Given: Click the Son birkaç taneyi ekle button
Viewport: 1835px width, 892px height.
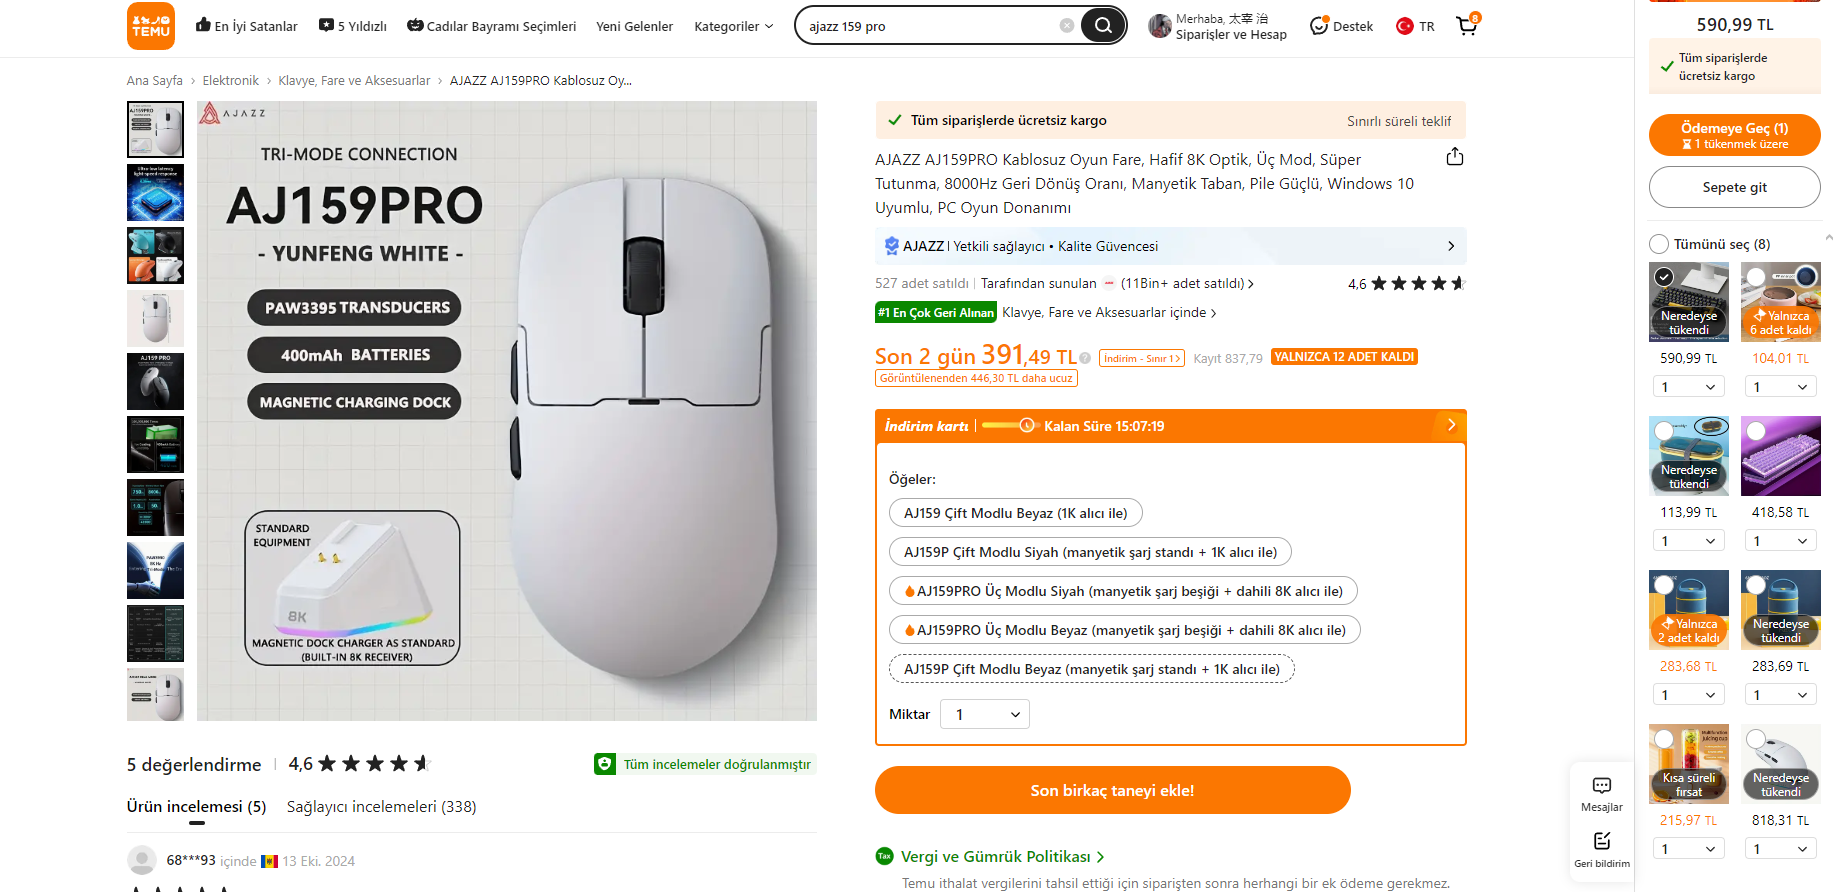Looking at the screenshot, I should (x=1112, y=790).
